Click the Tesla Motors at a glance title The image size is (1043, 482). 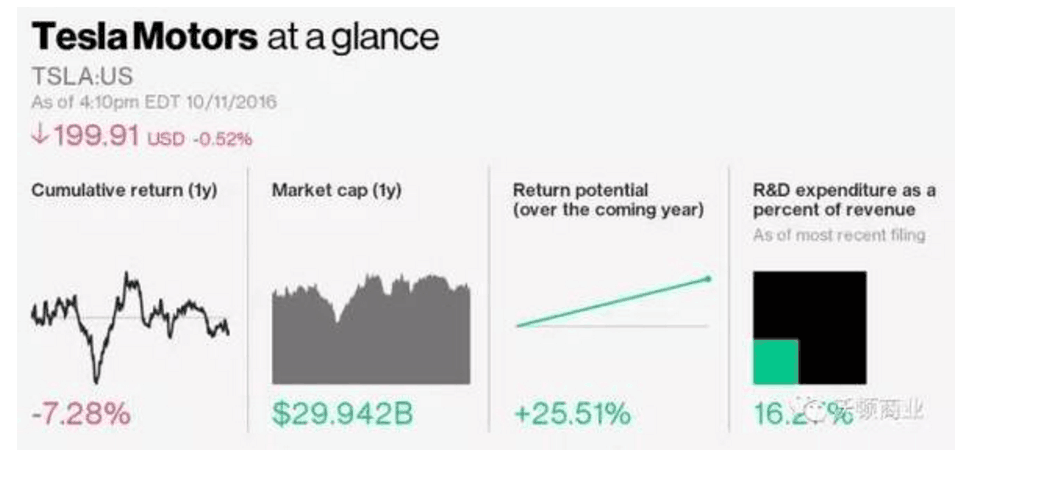tap(235, 37)
